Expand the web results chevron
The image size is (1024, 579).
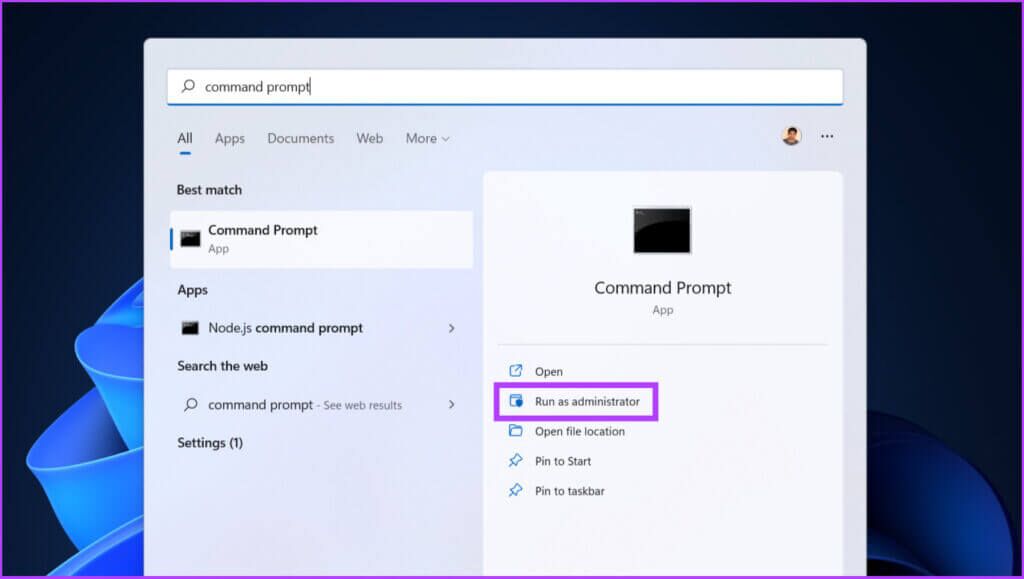[x=451, y=405]
